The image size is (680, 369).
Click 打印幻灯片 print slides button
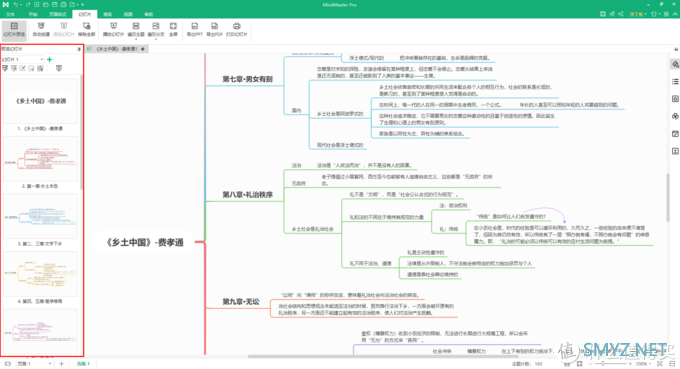236,29
